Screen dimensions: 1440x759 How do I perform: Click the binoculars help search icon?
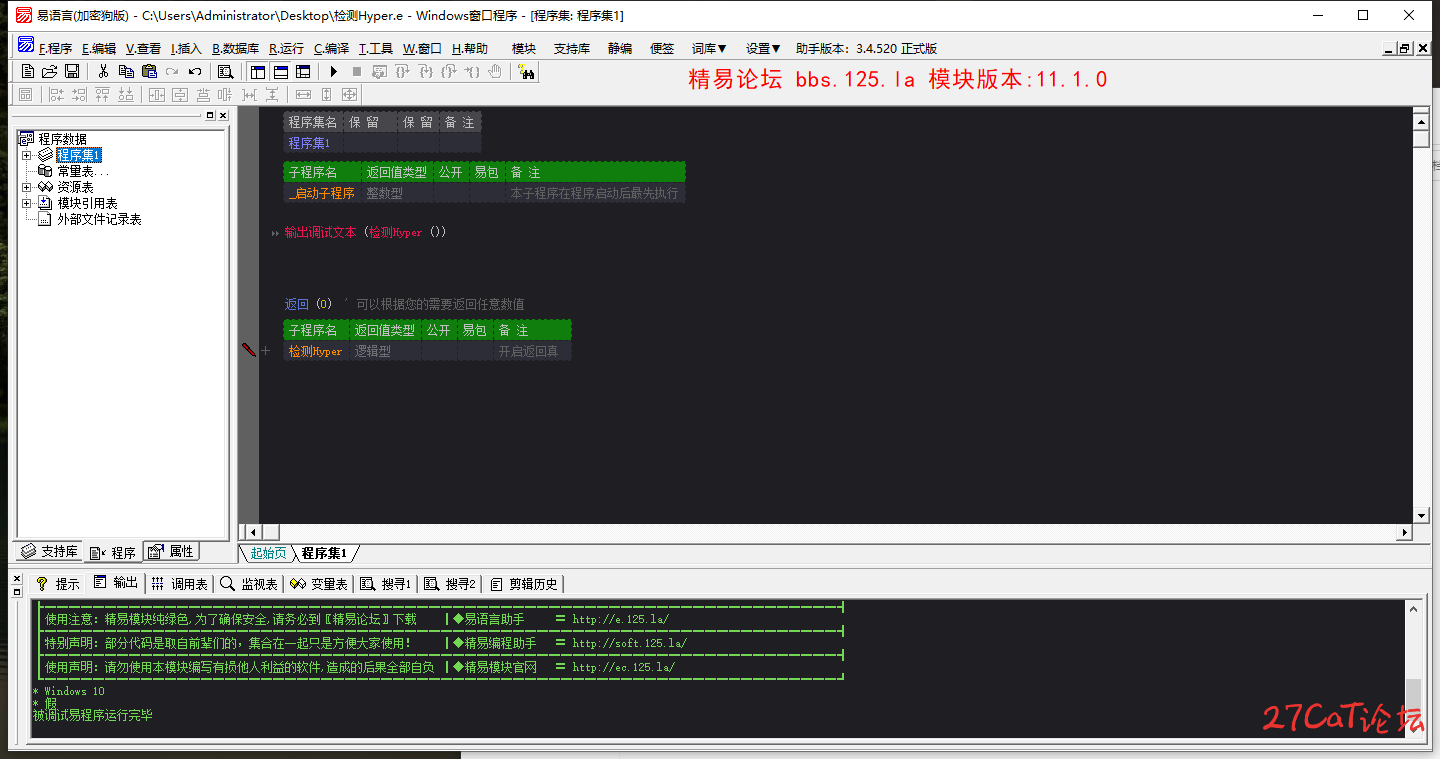click(526, 71)
